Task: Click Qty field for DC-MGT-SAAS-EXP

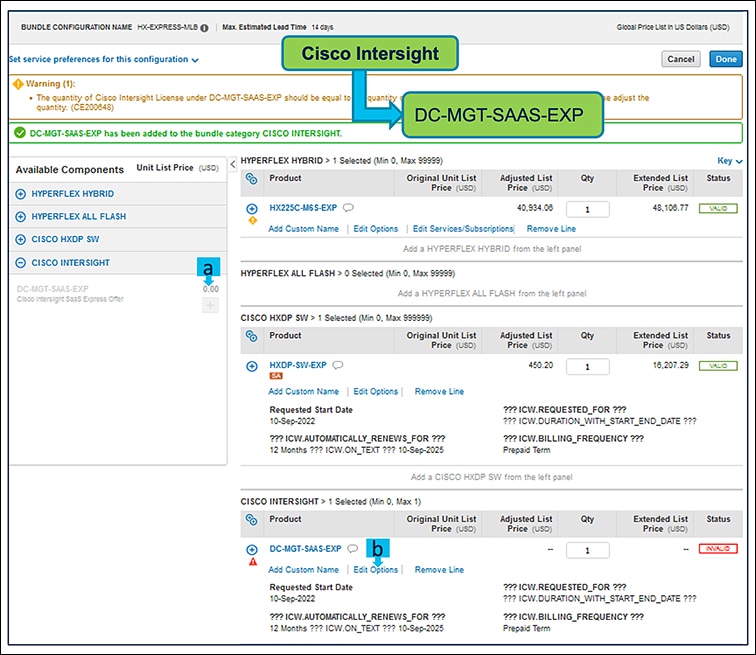Action: [x=587, y=550]
